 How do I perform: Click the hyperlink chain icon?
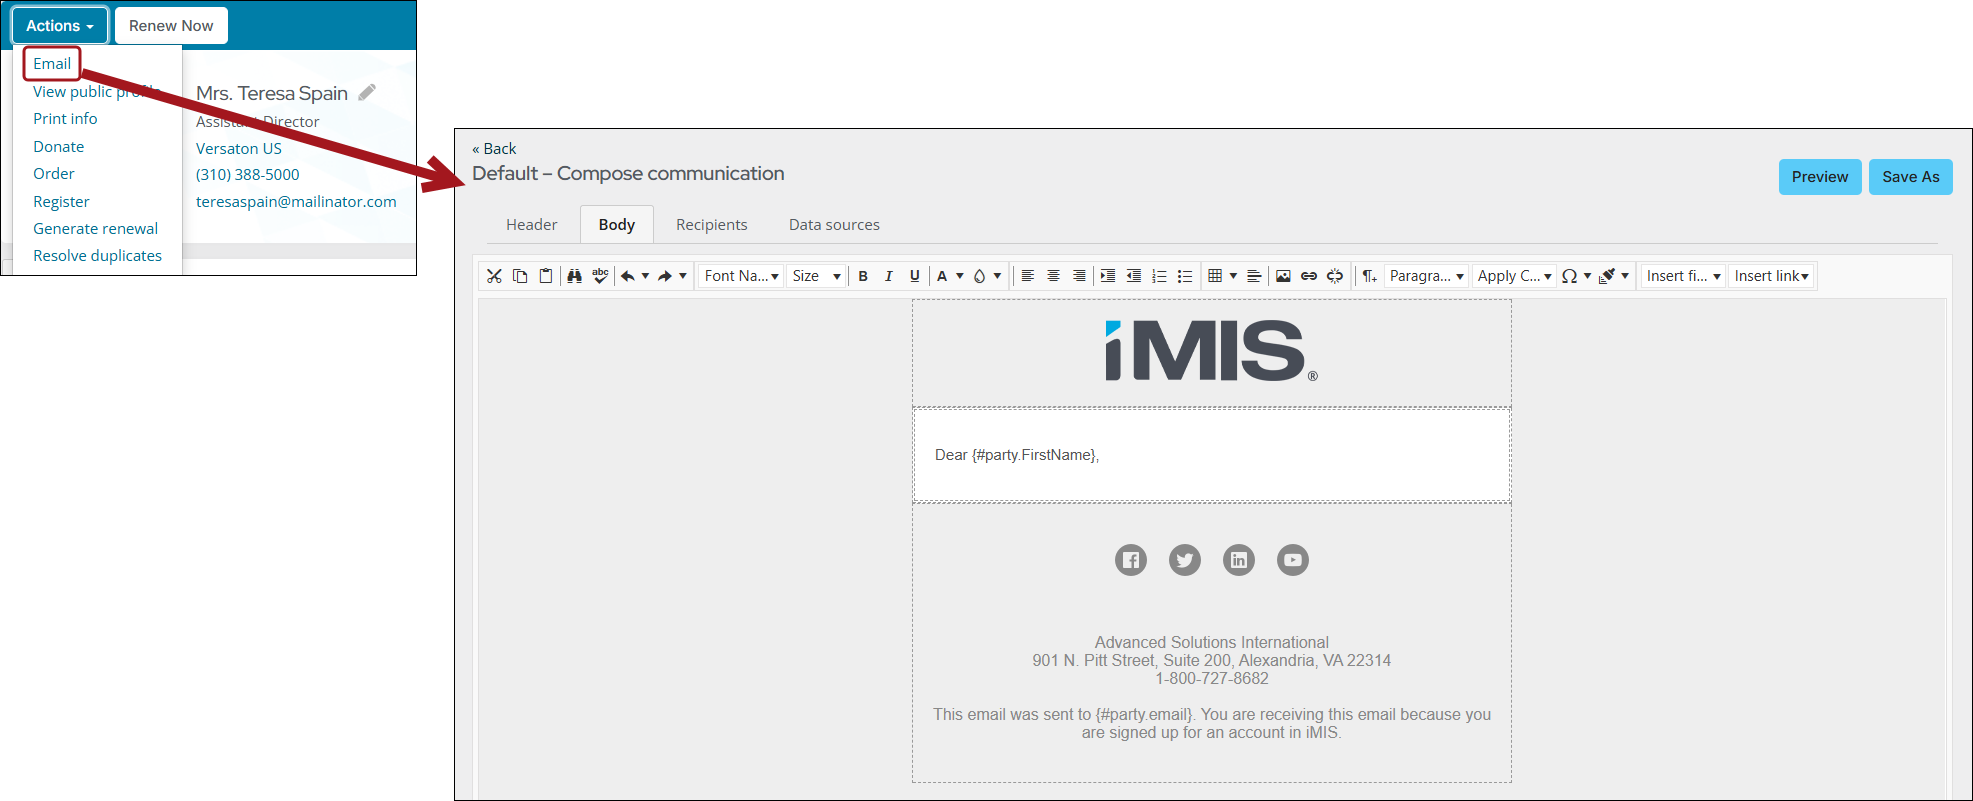click(x=1309, y=276)
